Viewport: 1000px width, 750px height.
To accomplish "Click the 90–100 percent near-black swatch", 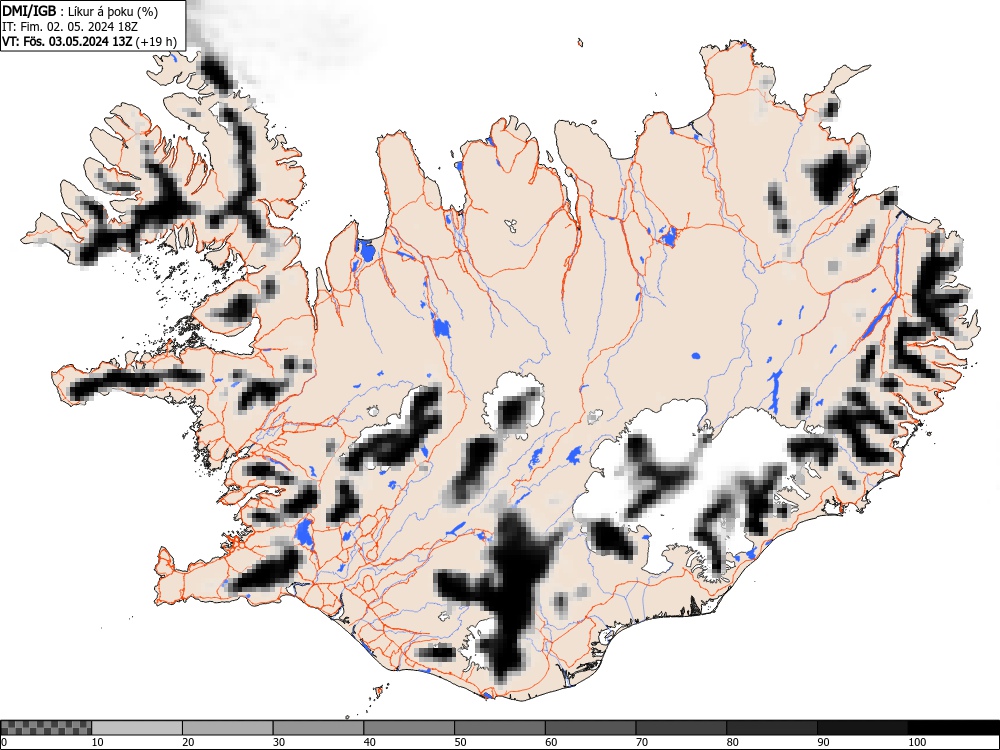I will [862, 728].
